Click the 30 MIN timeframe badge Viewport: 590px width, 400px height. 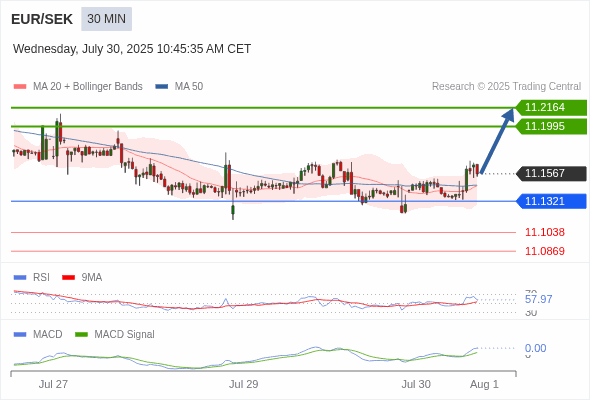pos(106,19)
